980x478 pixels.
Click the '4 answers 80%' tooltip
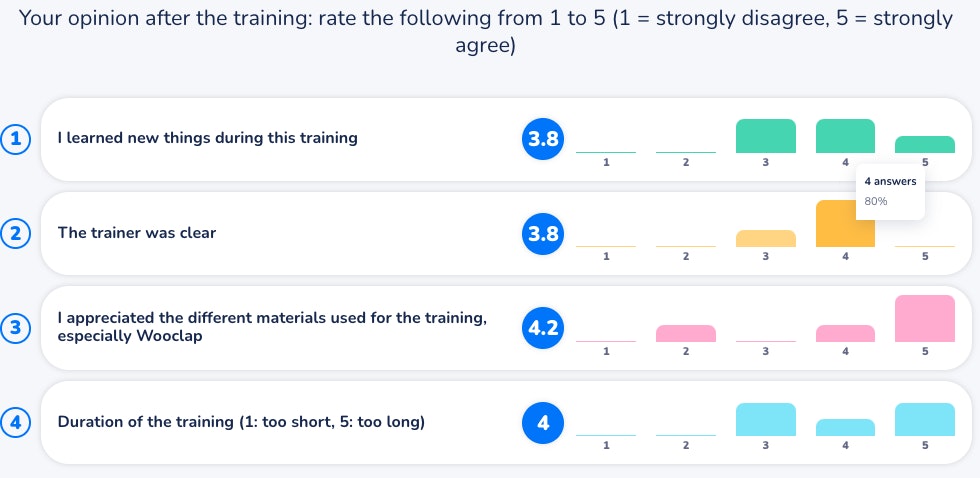(890, 191)
